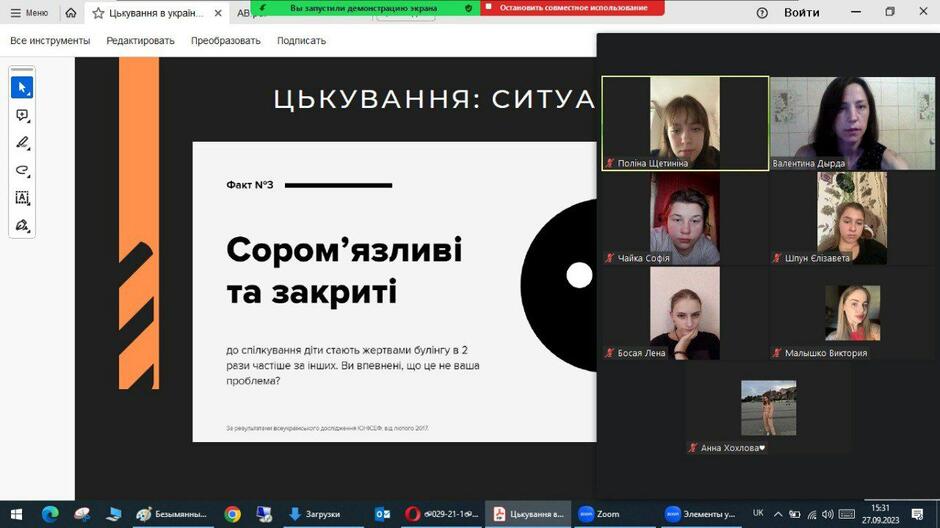Open the Редактировать menu item
The width and height of the screenshot is (940, 528).
pyautogui.click(x=140, y=41)
